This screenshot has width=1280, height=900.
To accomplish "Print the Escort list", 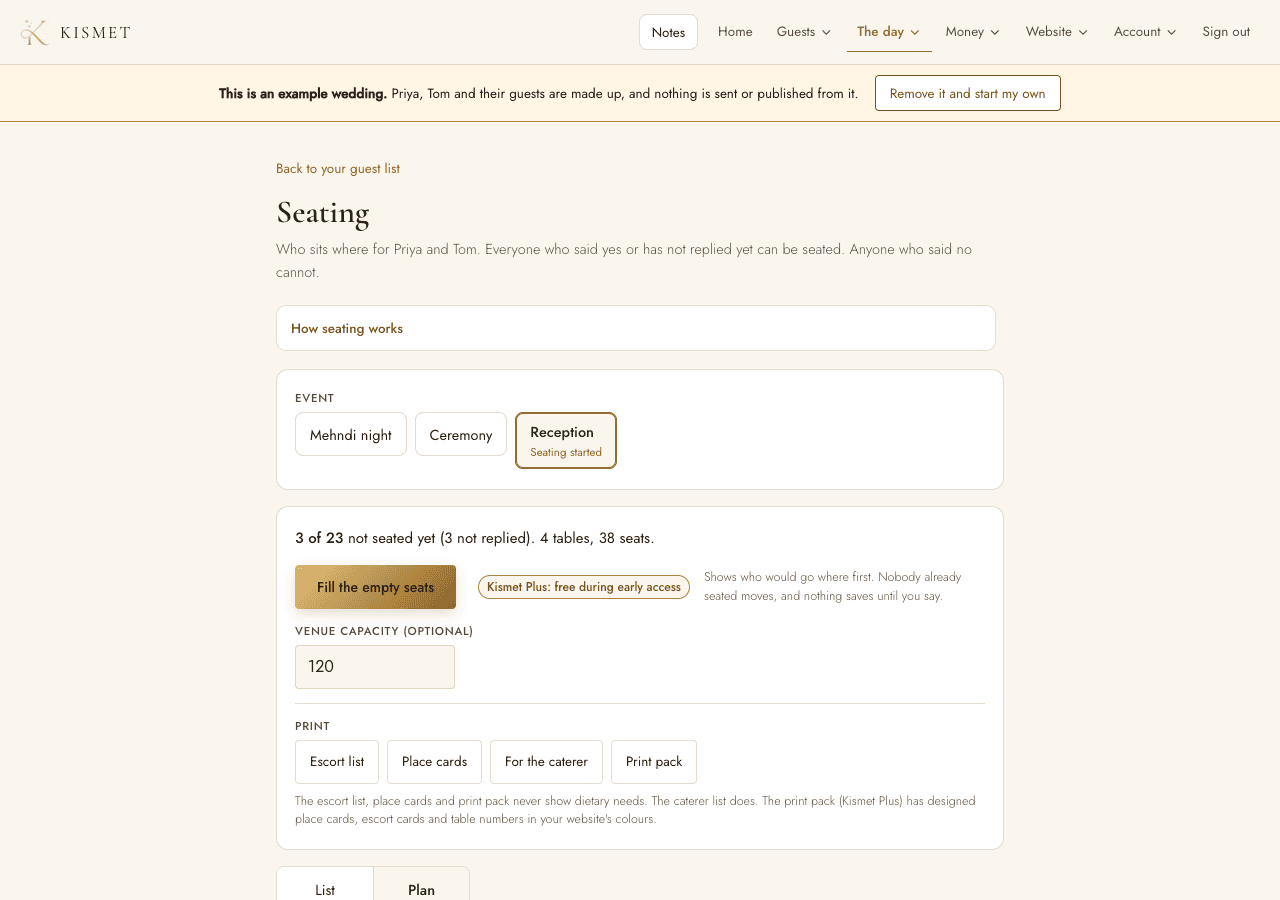I will (x=337, y=762).
